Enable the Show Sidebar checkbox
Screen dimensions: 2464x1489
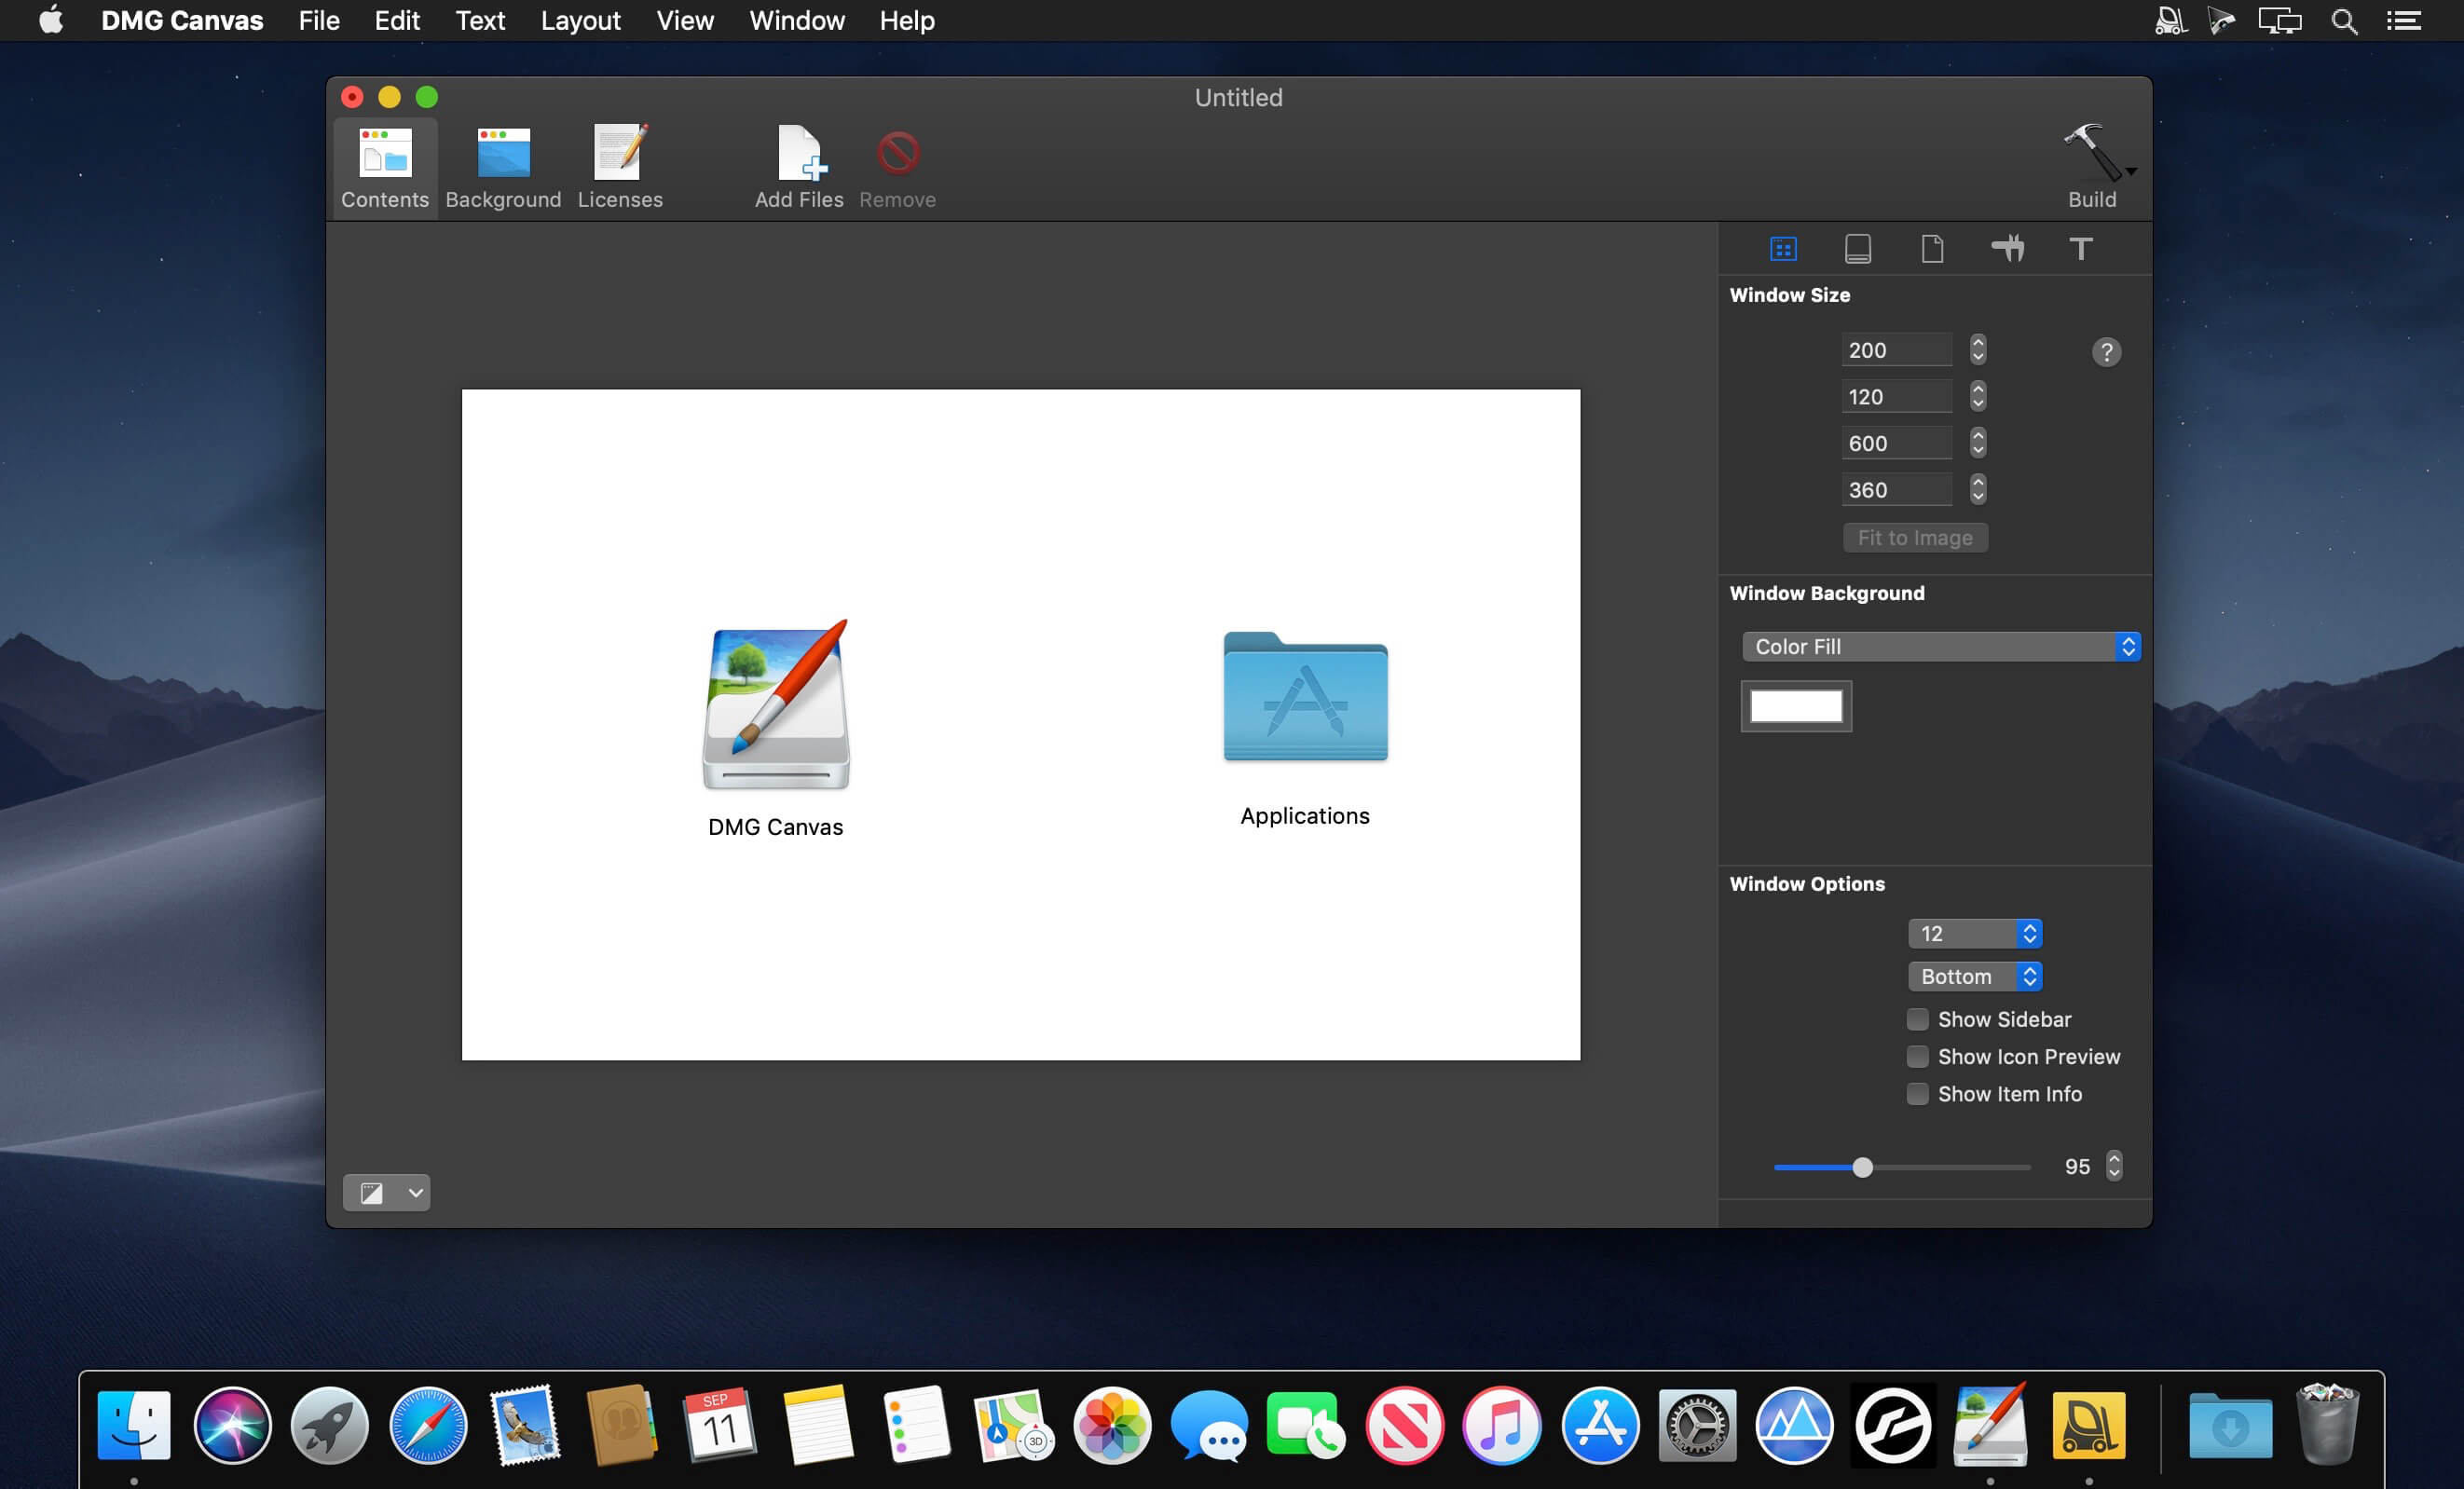[x=1917, y=1019]
